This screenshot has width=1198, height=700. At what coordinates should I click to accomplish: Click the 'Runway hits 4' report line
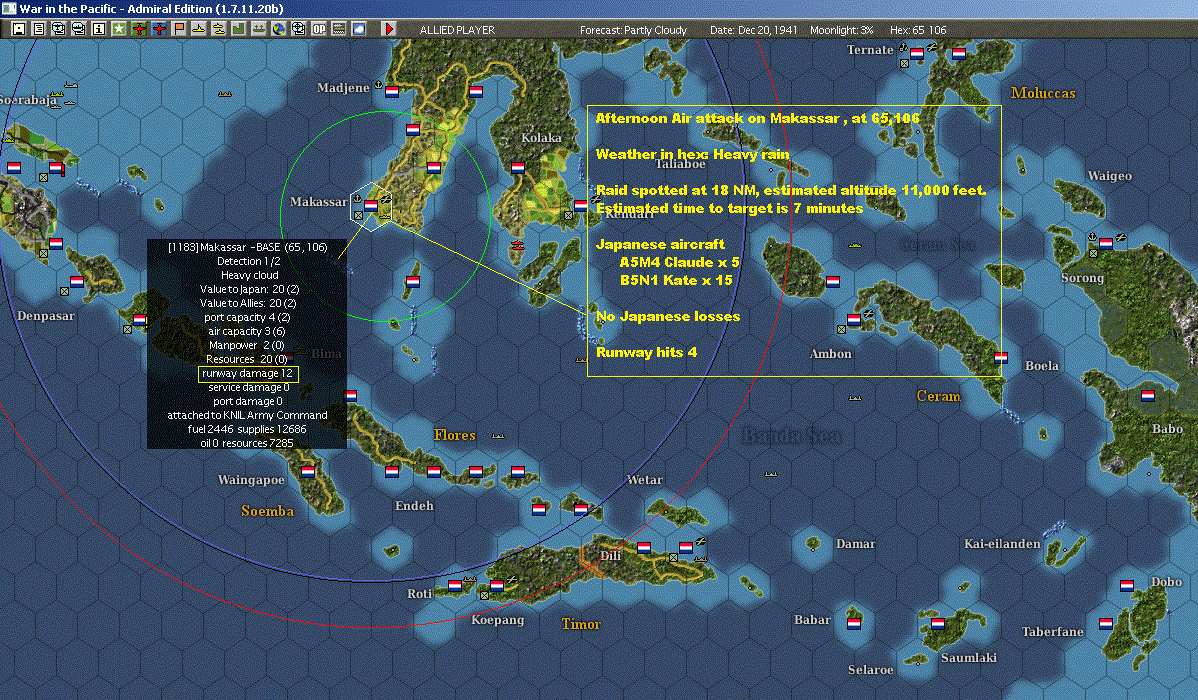[646, 352]
